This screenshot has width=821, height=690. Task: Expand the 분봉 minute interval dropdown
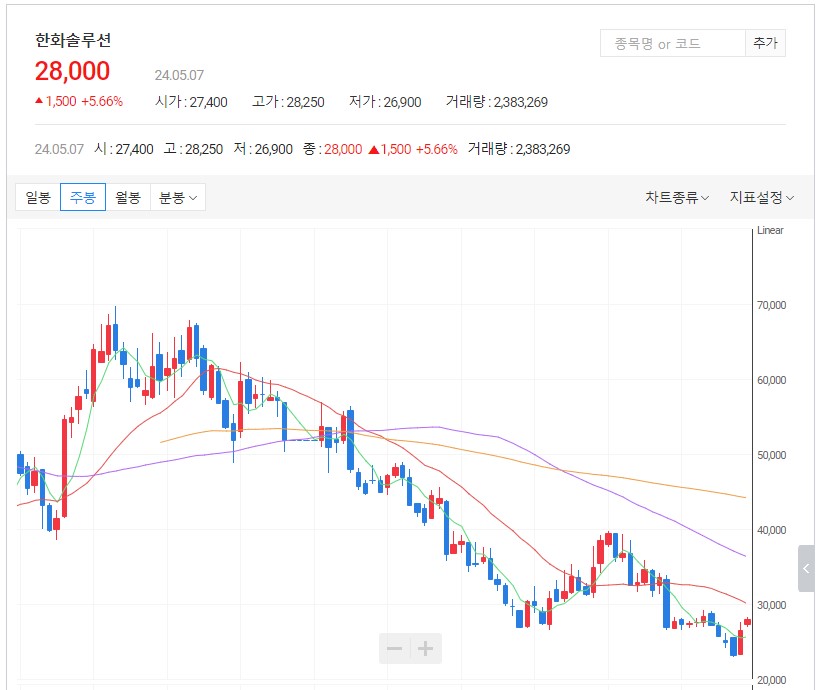pos(178,197)
